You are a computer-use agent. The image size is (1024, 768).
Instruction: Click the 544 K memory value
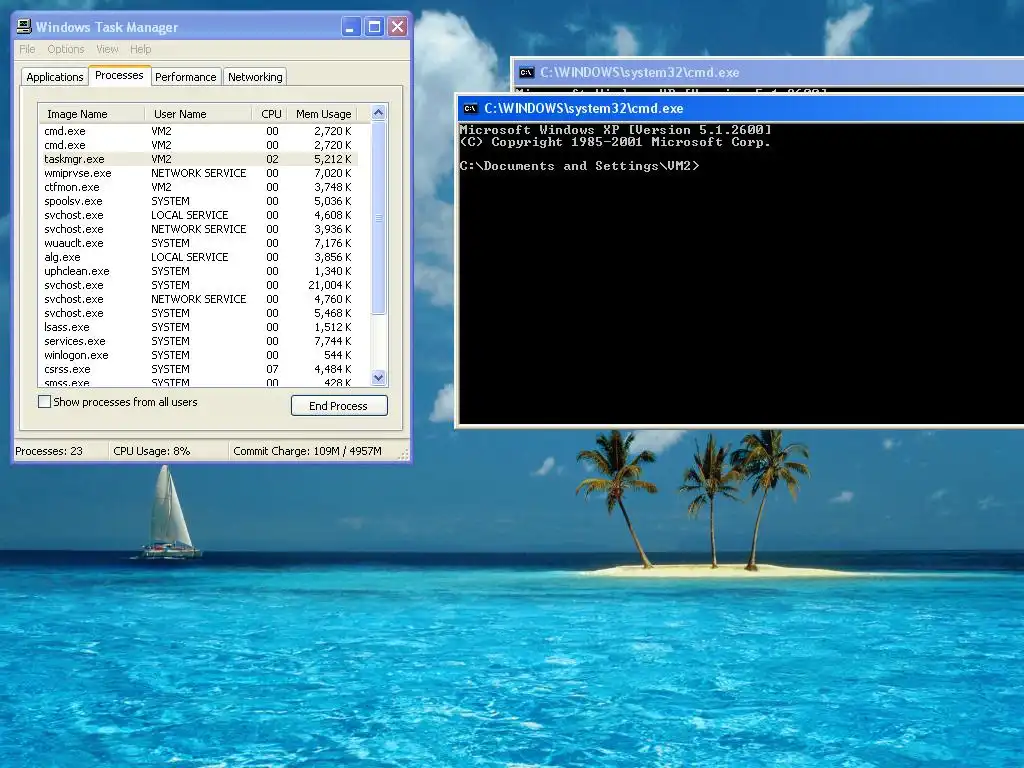[338, 355]
